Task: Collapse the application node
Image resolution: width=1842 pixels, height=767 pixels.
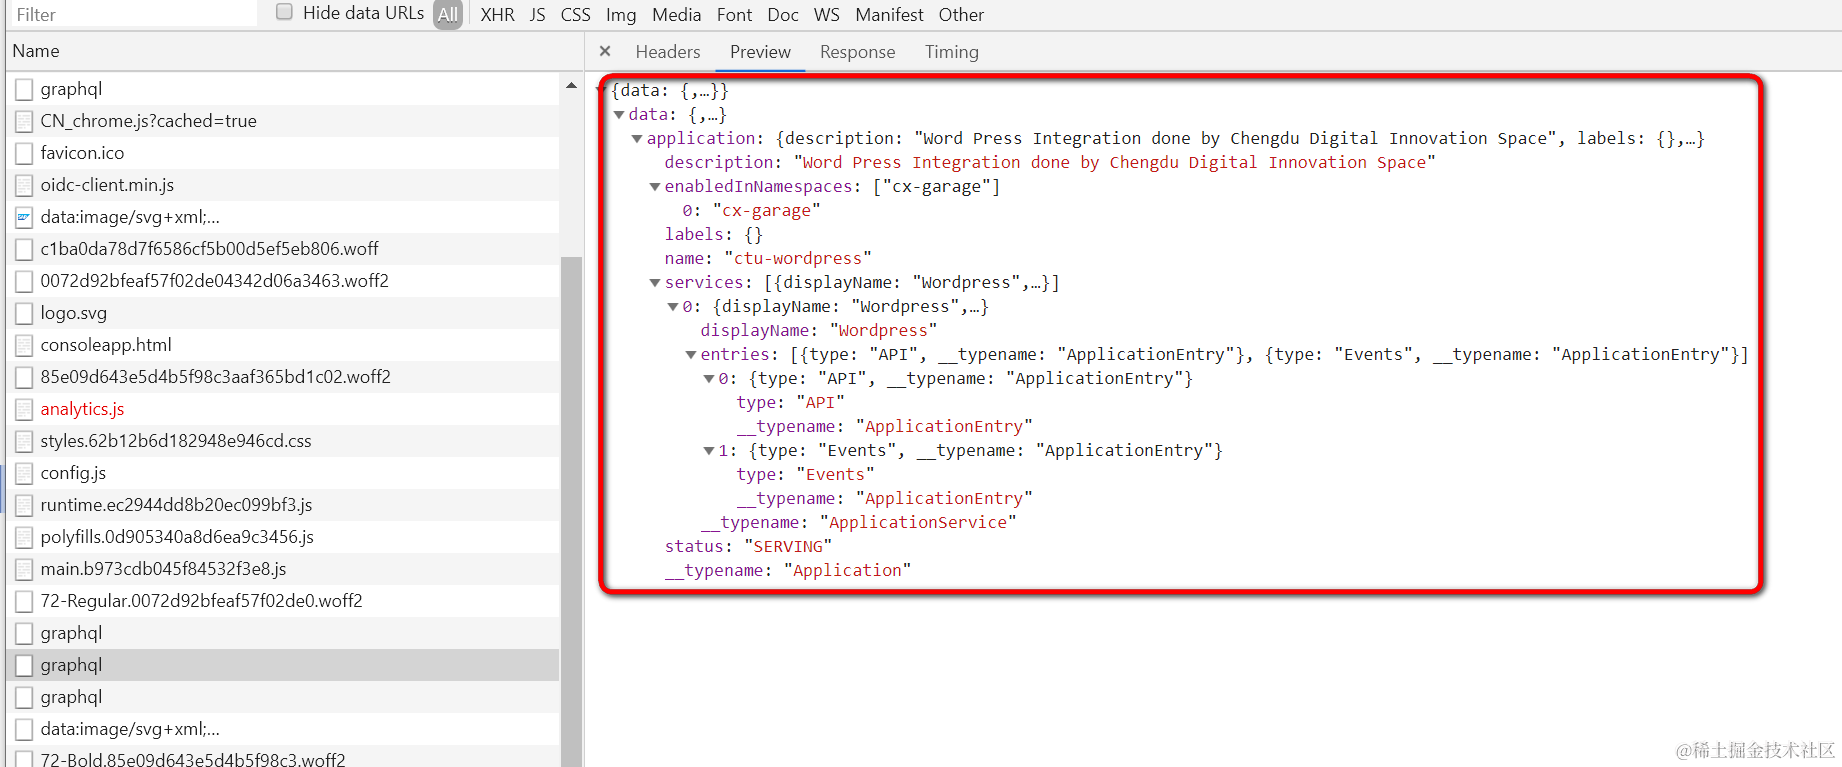Action: click(x=637, y=139)
